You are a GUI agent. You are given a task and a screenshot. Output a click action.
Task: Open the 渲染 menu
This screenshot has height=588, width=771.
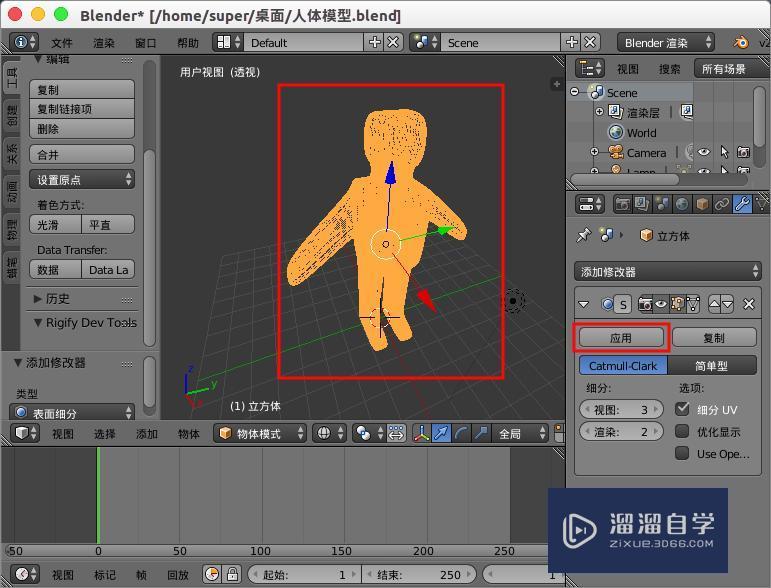(104, 43)
